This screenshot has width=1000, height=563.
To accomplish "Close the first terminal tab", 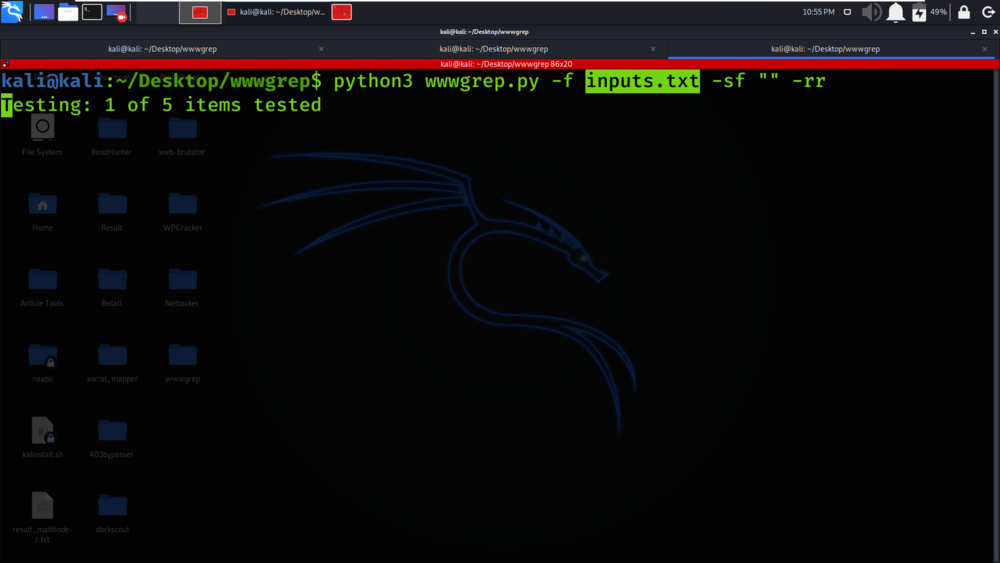I will [x=321, y=49].
